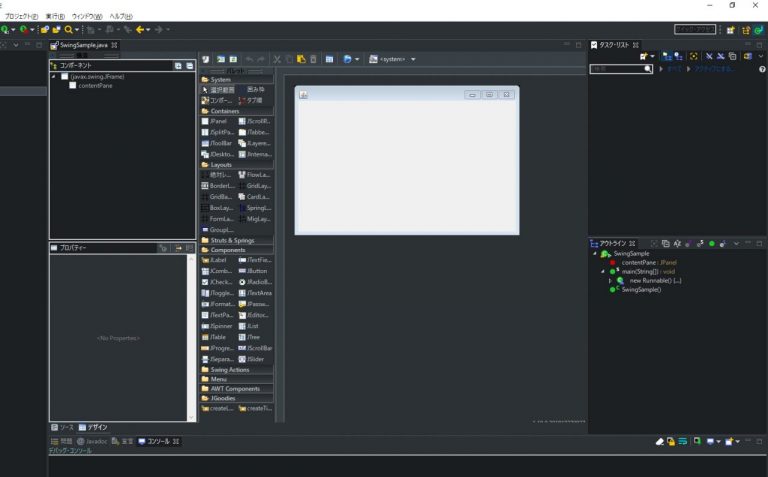This screenshot has width=768, height=477.
Task: Pick the FlowLayout palette item
Action: (254, 175)
